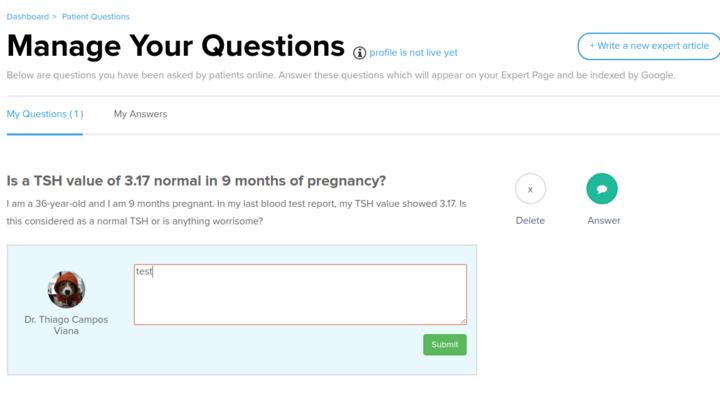Viewport: 720px width, 393px height.
Task: Click the green Answer speech bubble icon
Action: click(602, 189)
